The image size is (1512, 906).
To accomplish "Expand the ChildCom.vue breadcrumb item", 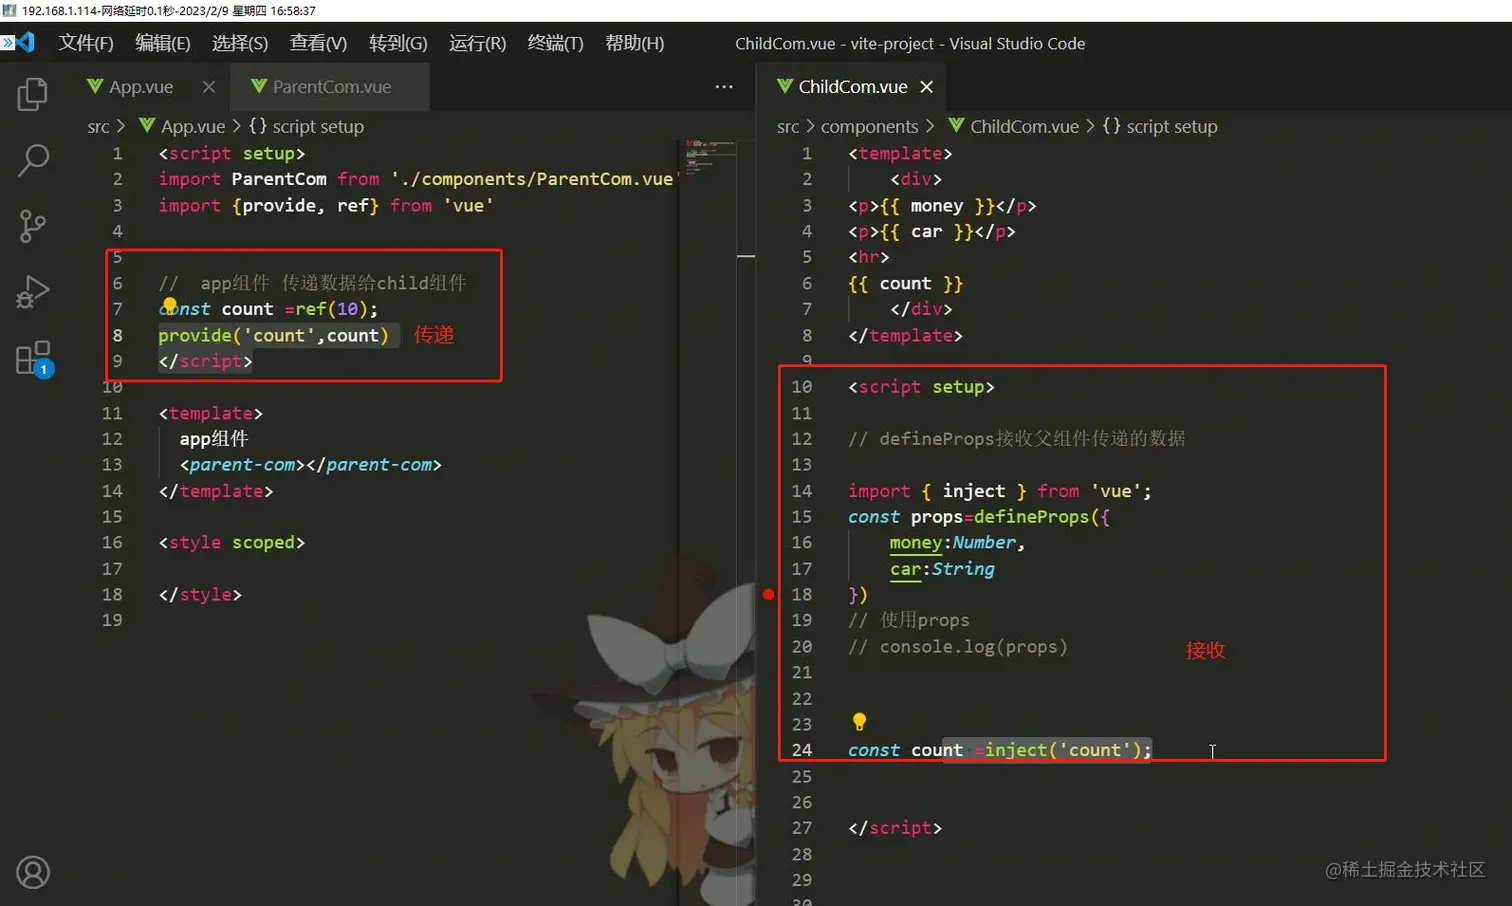I will [x=1014, y=127].
